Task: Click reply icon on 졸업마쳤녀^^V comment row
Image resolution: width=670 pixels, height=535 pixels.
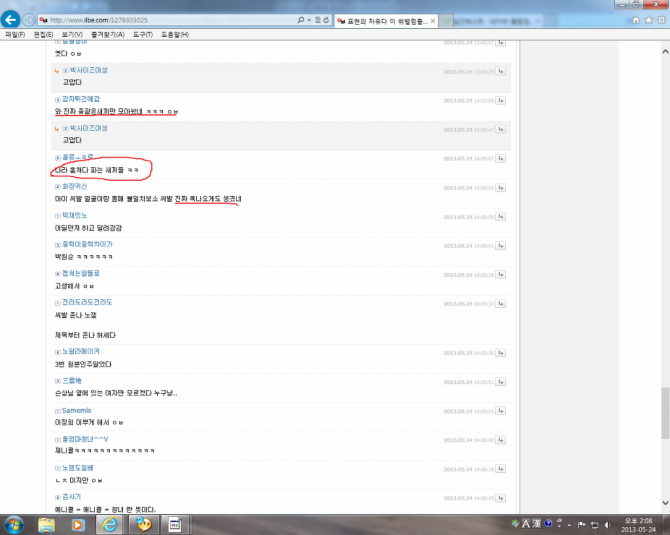Action: (501, 440)
